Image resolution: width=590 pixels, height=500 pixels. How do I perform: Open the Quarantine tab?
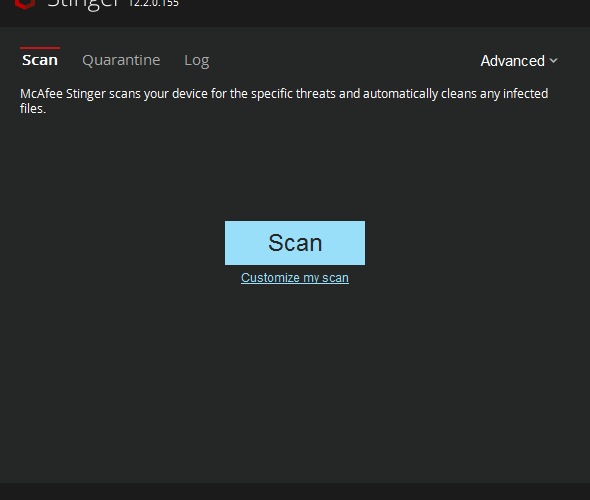tap(121, 60)
